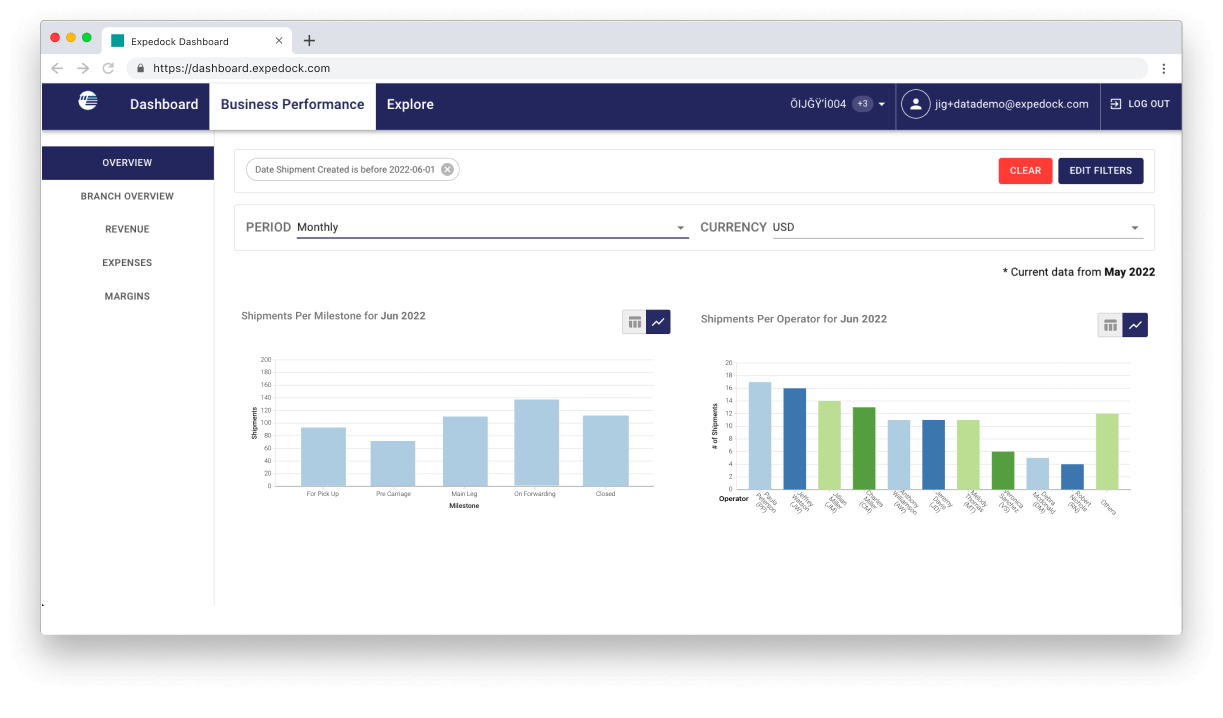Remove the Date Shipment Created filter chip

(x=448, y=169)
